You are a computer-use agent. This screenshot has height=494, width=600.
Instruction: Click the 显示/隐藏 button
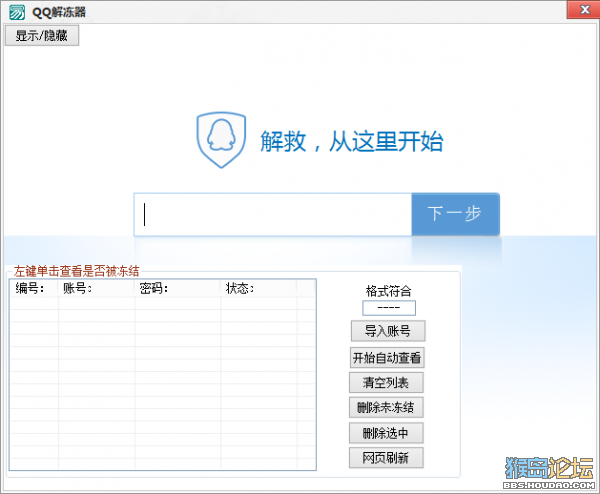42,36
